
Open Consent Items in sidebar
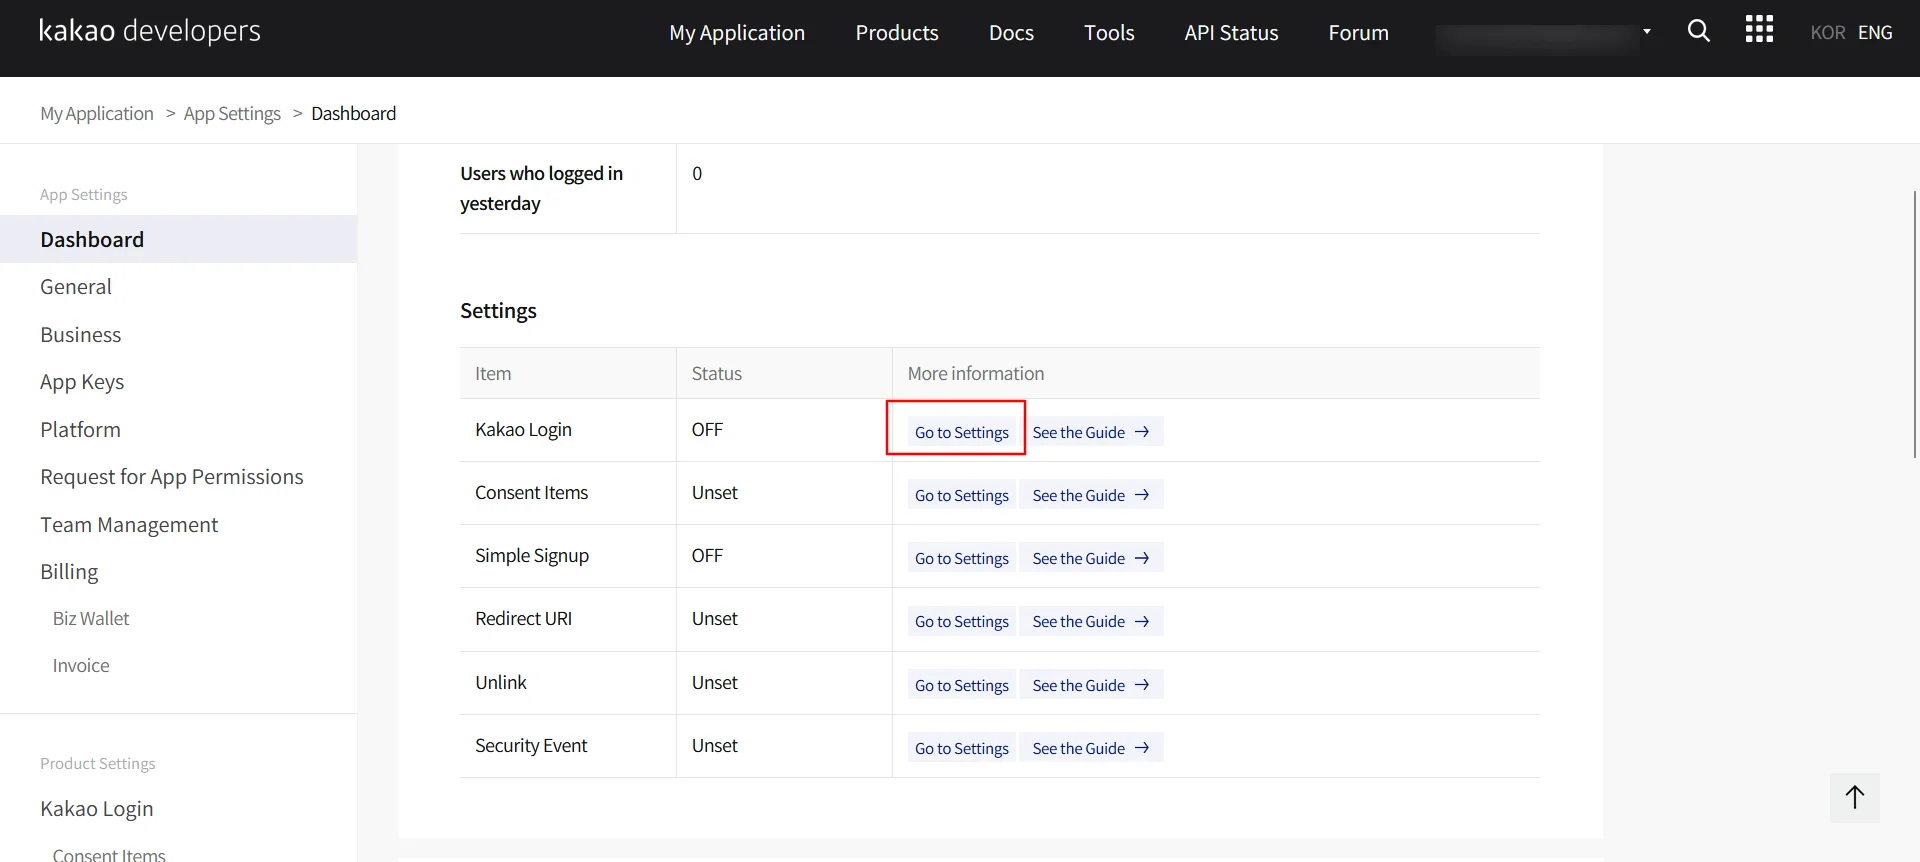[109, 855]
